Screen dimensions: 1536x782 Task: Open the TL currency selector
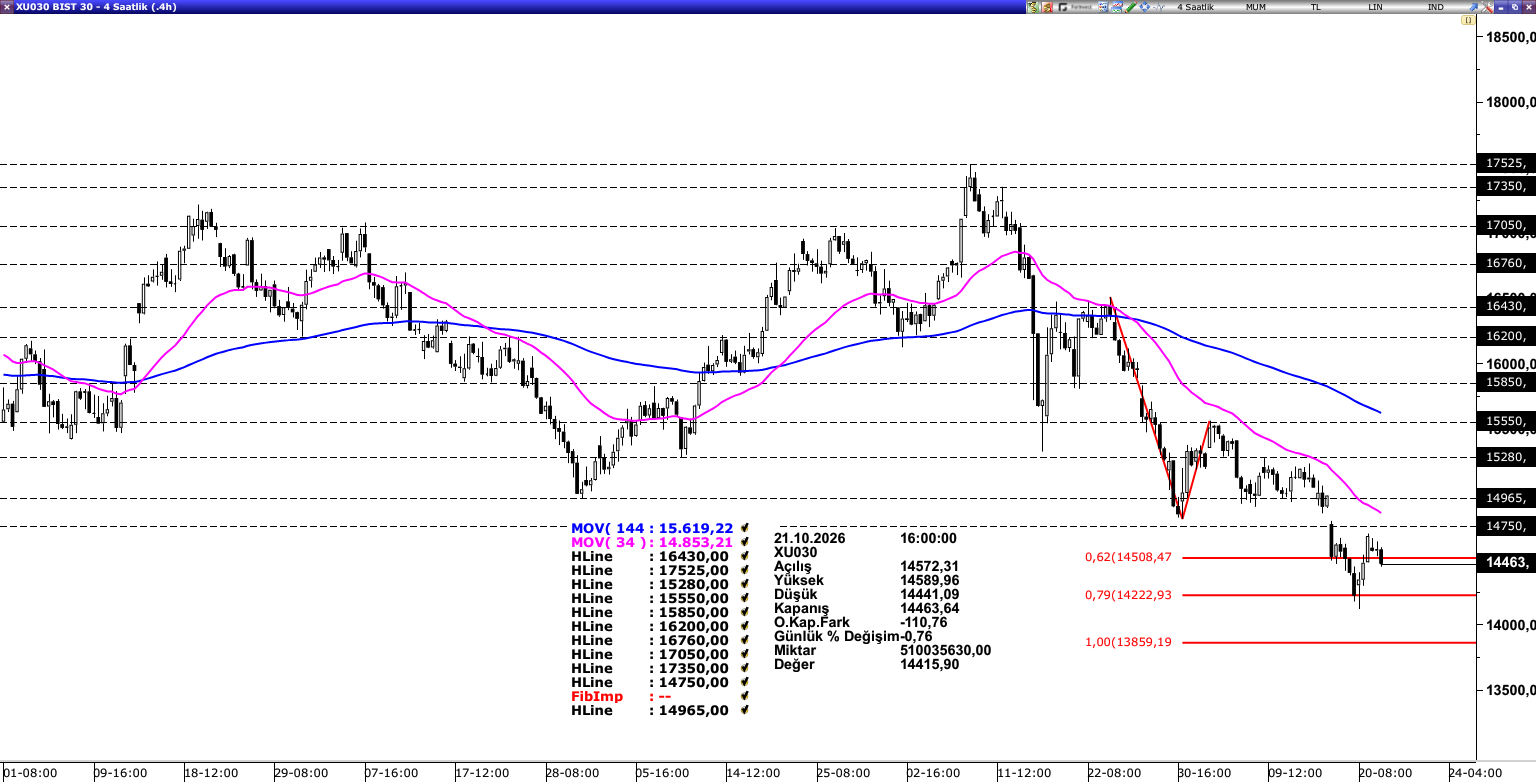(x=1316, y=7)
